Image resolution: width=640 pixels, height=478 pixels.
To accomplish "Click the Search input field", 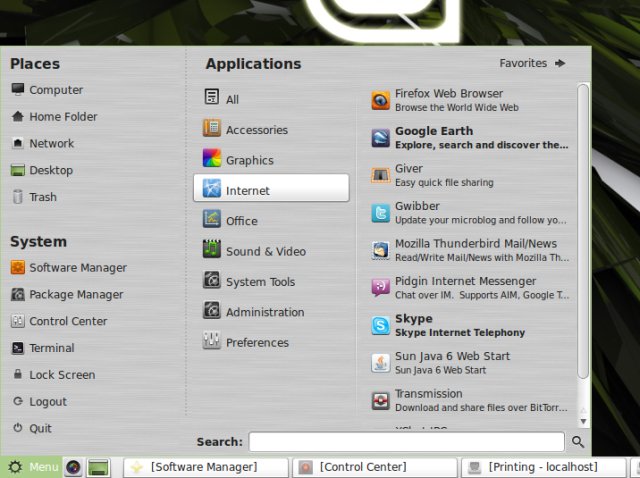I will 406,442.
